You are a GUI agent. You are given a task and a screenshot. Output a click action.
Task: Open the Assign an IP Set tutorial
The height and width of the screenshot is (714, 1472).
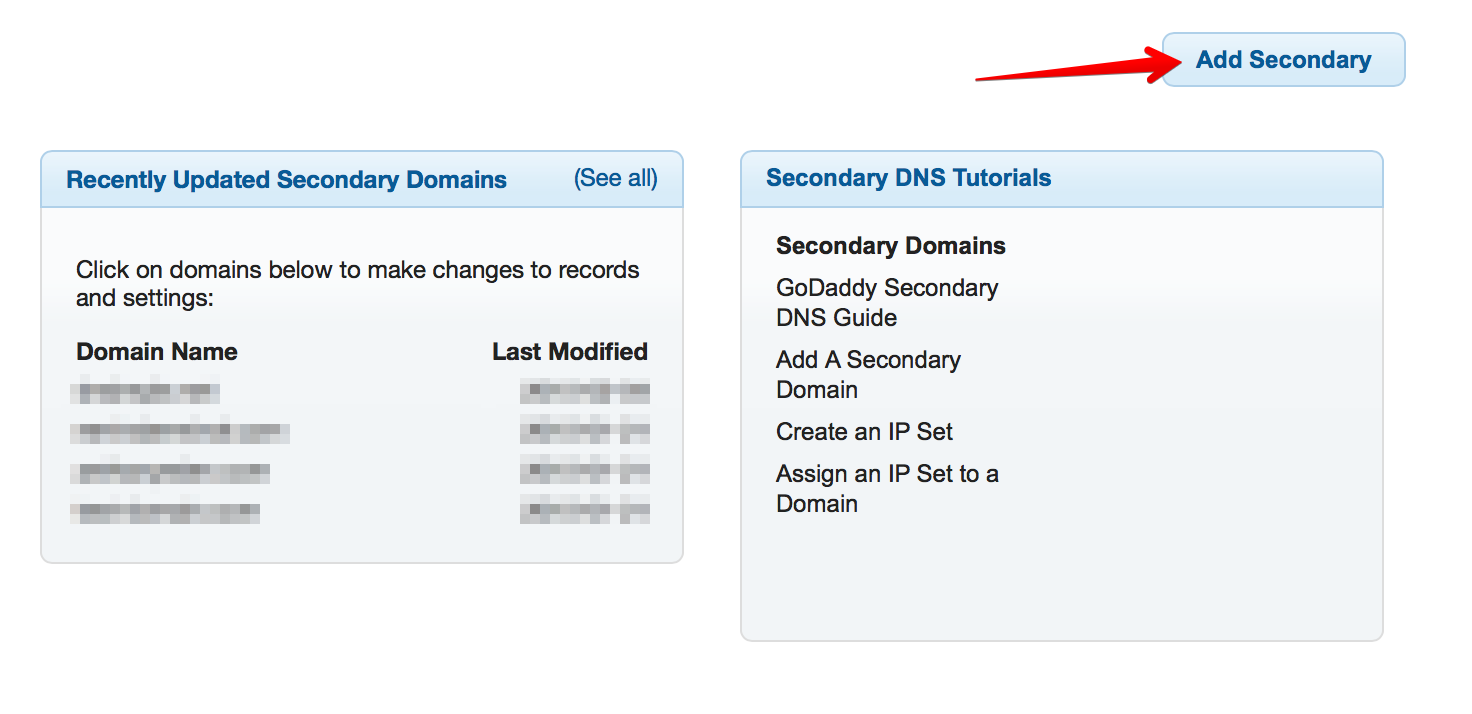click(x=887, y=488)
